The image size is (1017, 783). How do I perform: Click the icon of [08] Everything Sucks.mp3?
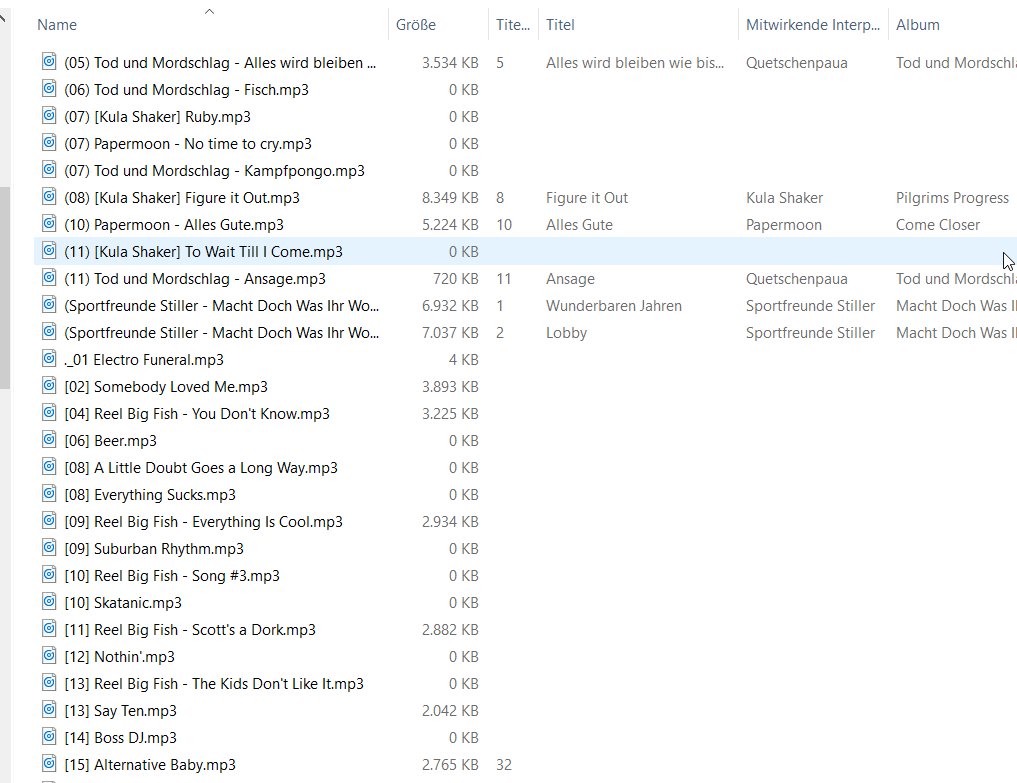click(x=49, y=494)
